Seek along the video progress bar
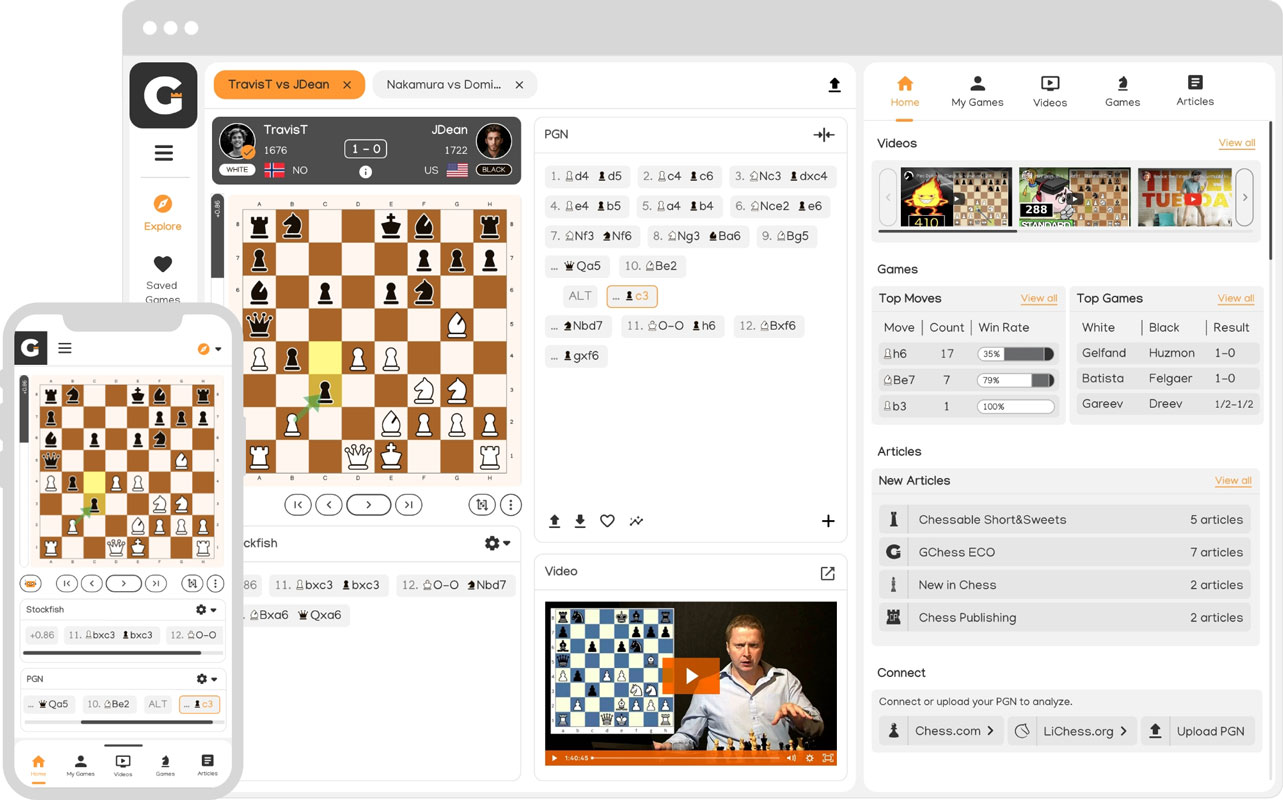This screenshot has height=800, width=1283. point(688,758)
